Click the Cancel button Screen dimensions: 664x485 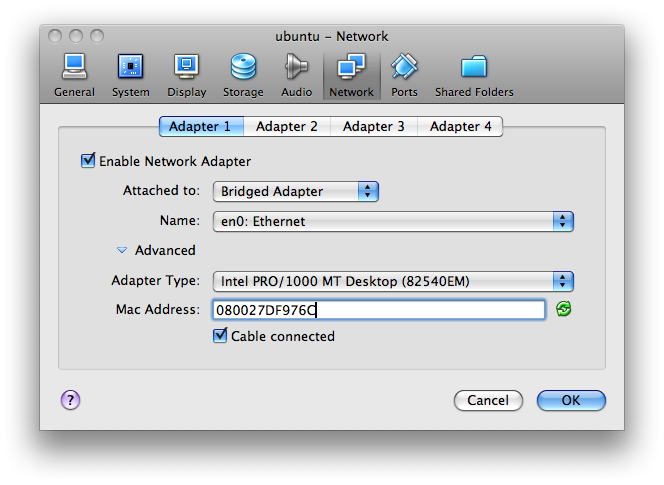(x=488, y=401)
